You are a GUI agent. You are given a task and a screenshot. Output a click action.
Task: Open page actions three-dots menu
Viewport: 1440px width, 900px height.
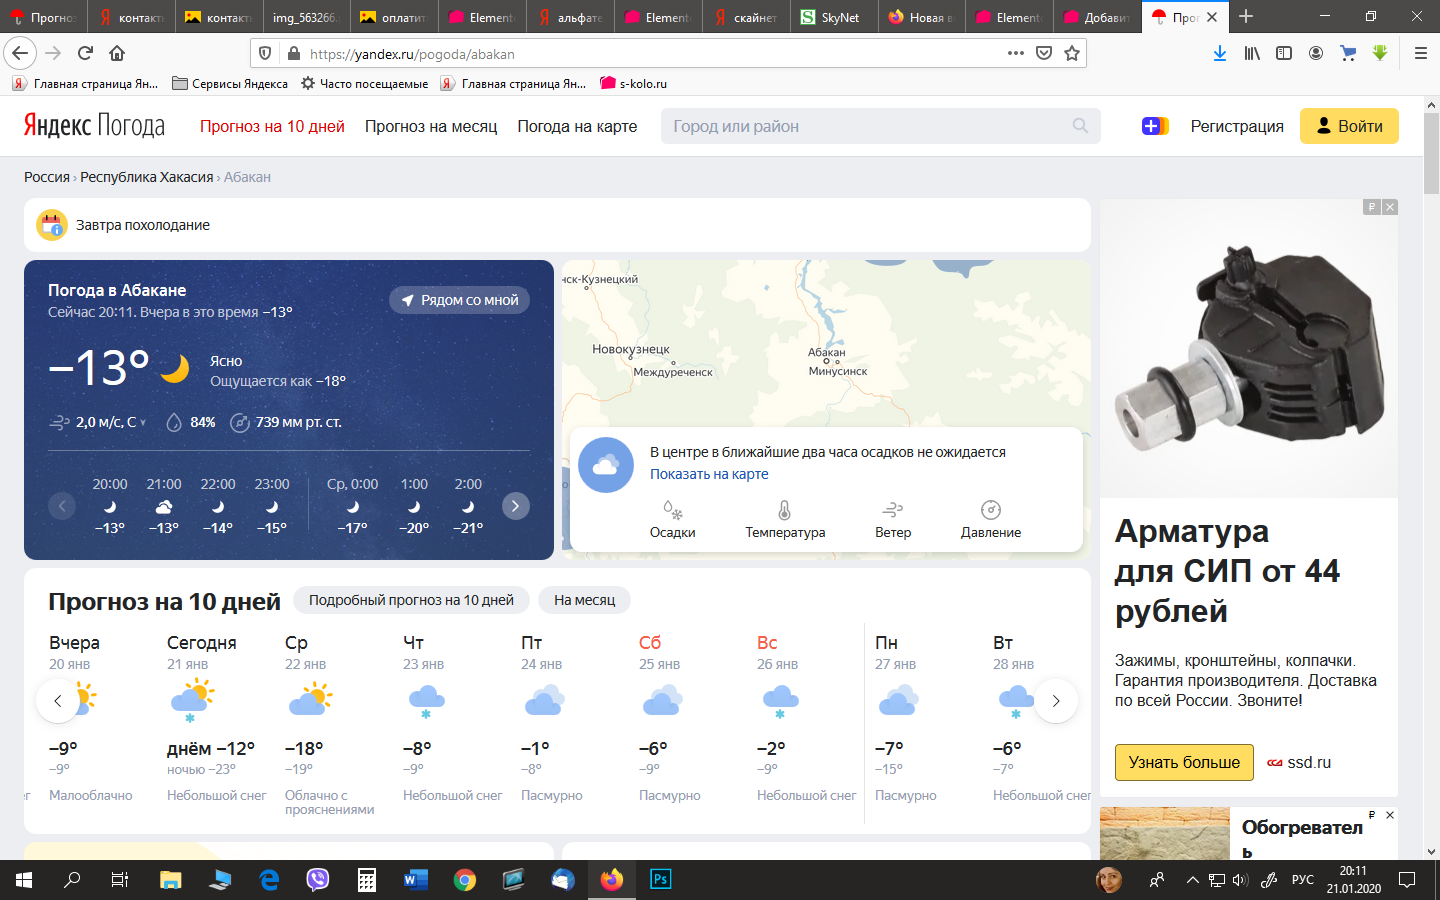1016,53
